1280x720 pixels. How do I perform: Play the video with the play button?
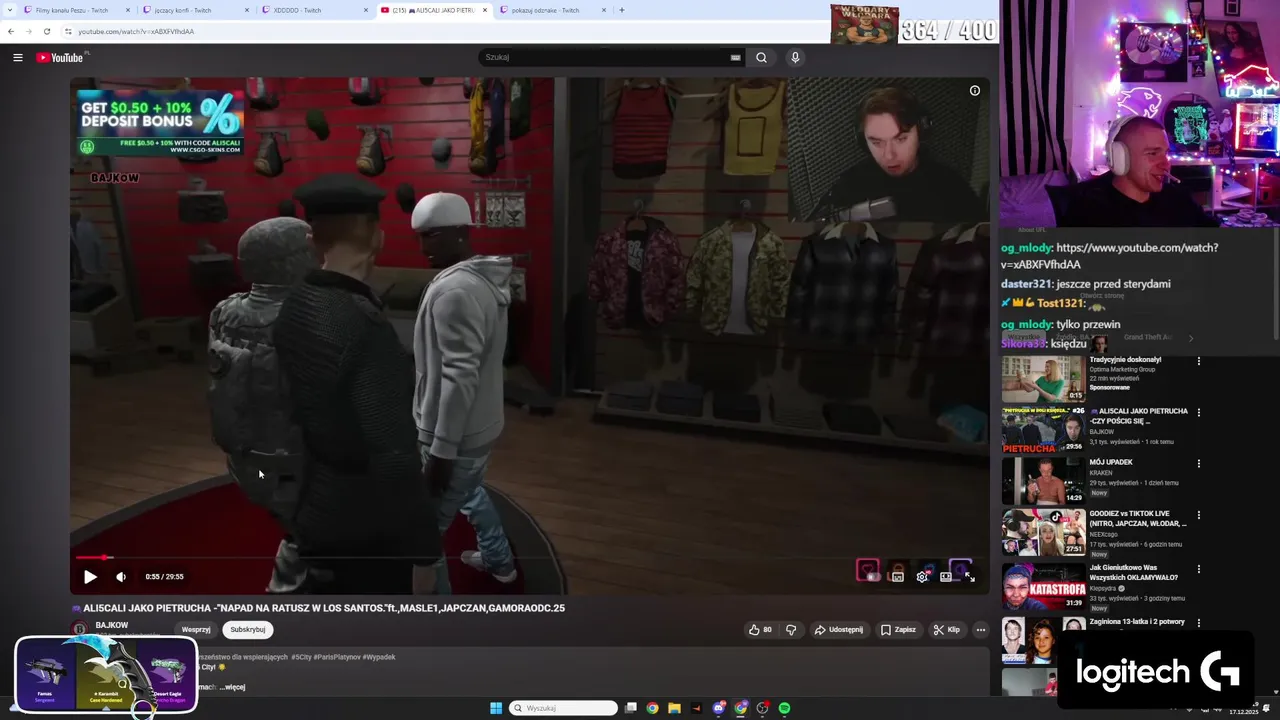[90, 577]
